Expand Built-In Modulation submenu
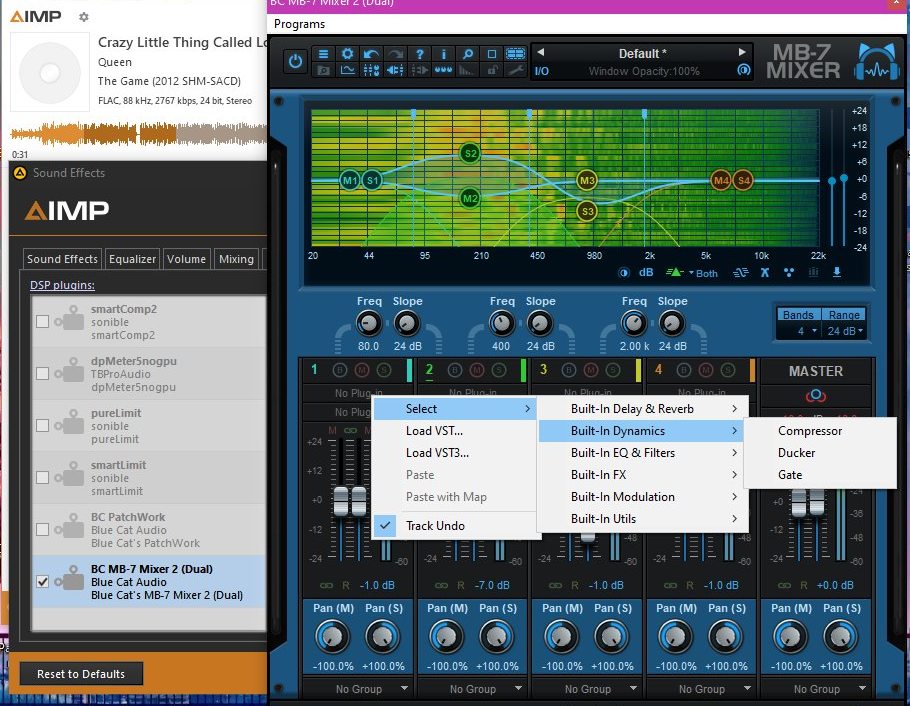 643,497
